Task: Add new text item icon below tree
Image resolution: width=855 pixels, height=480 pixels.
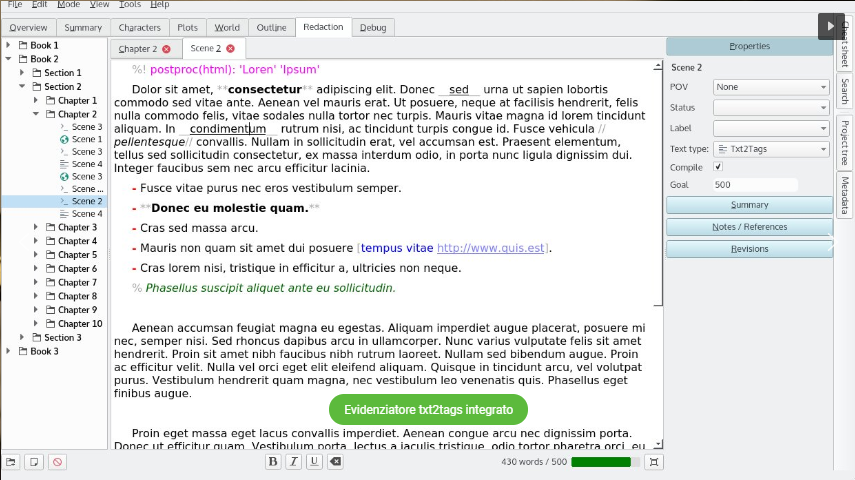Action: (34, 462)
